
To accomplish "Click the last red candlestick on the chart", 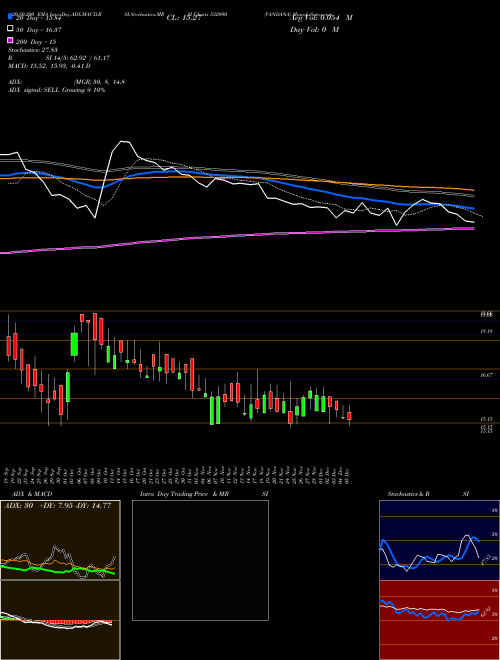I will 349,416.
